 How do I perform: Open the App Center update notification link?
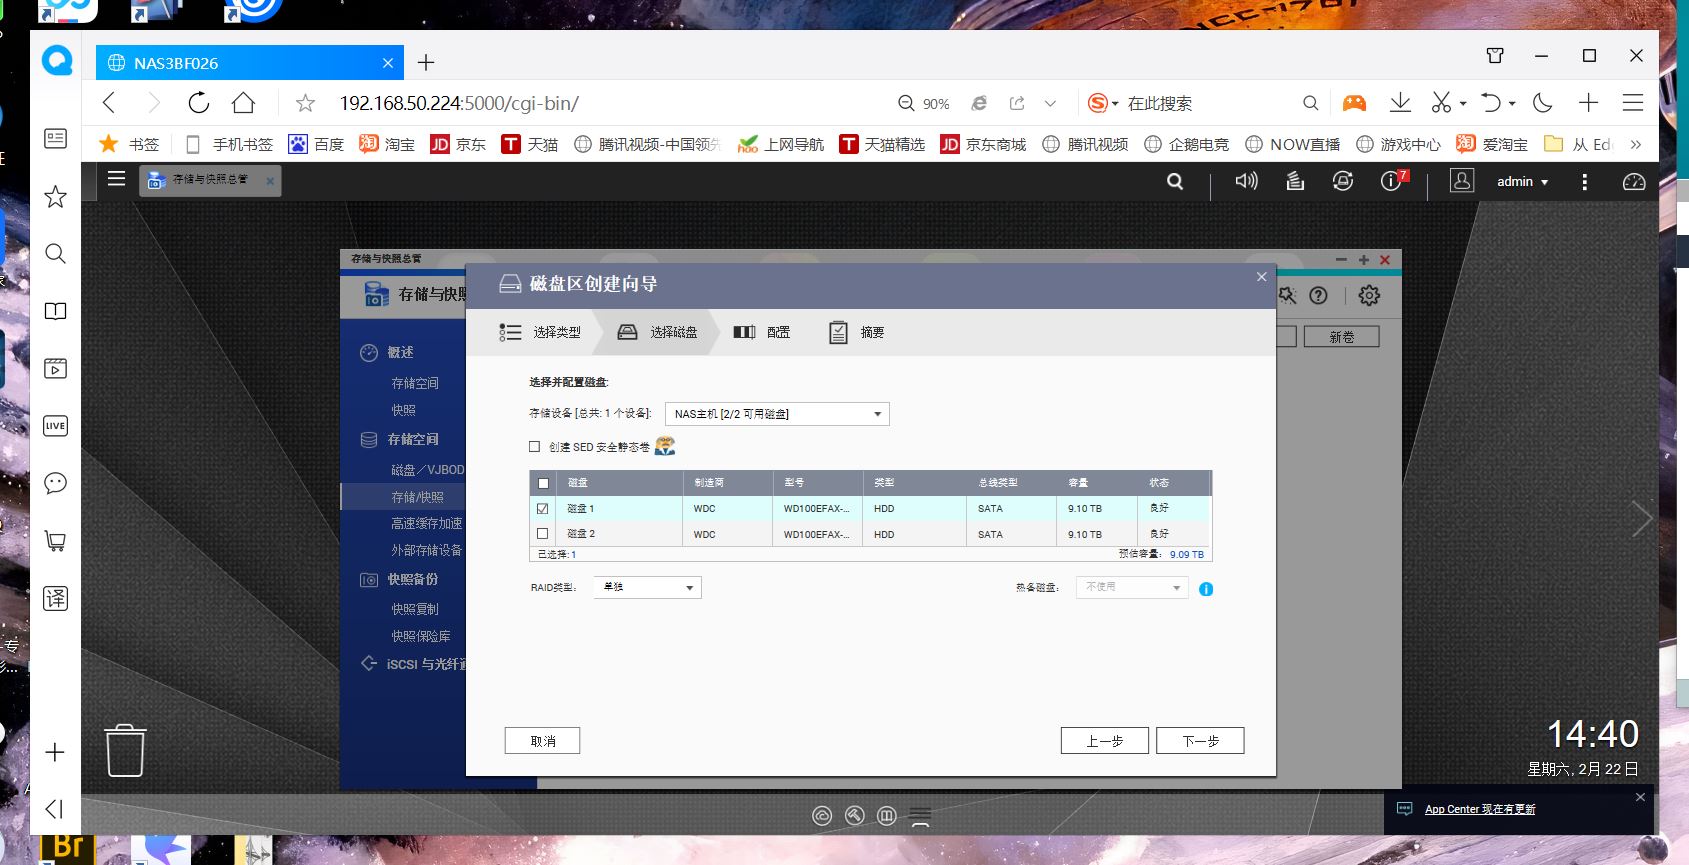(x=1480, y=809)
